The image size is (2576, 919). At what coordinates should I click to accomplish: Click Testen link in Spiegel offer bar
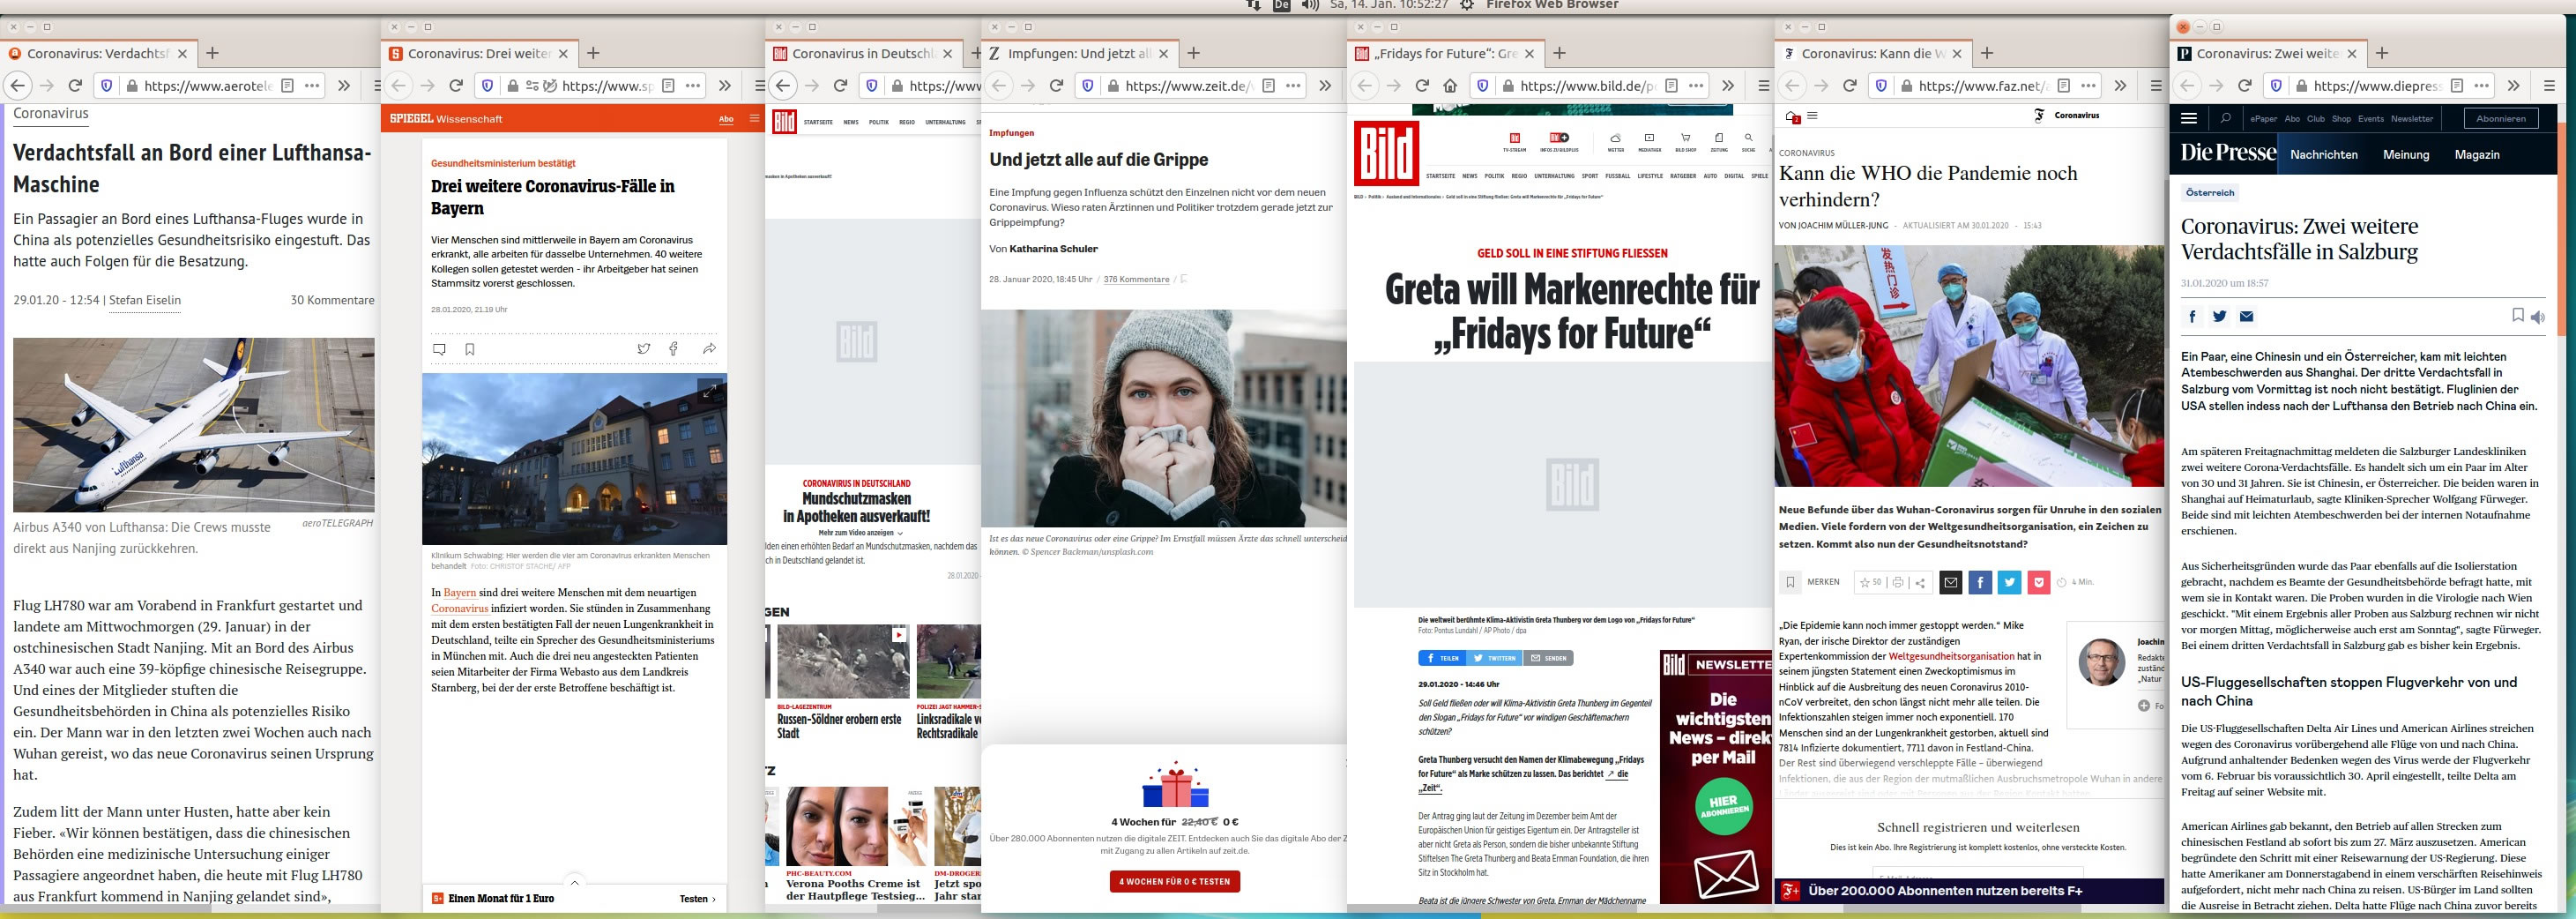point(697,899)
